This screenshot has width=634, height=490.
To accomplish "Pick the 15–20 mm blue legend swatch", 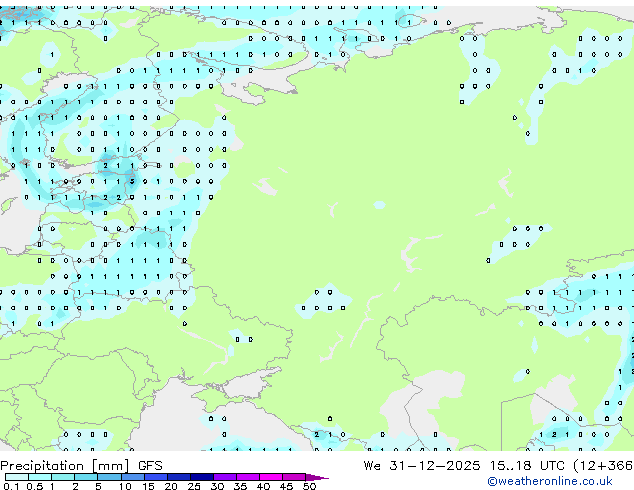I will pos(156,477).
